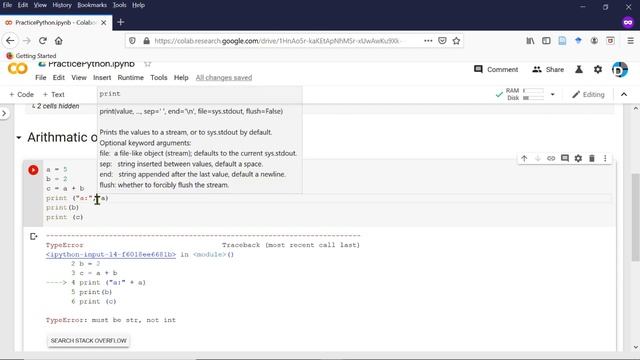Add a new Text cell

(53, 94)
